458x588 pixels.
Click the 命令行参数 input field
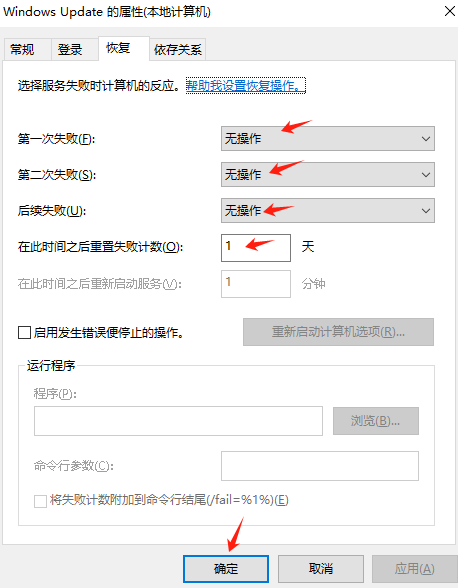click(x=320, y=466)
